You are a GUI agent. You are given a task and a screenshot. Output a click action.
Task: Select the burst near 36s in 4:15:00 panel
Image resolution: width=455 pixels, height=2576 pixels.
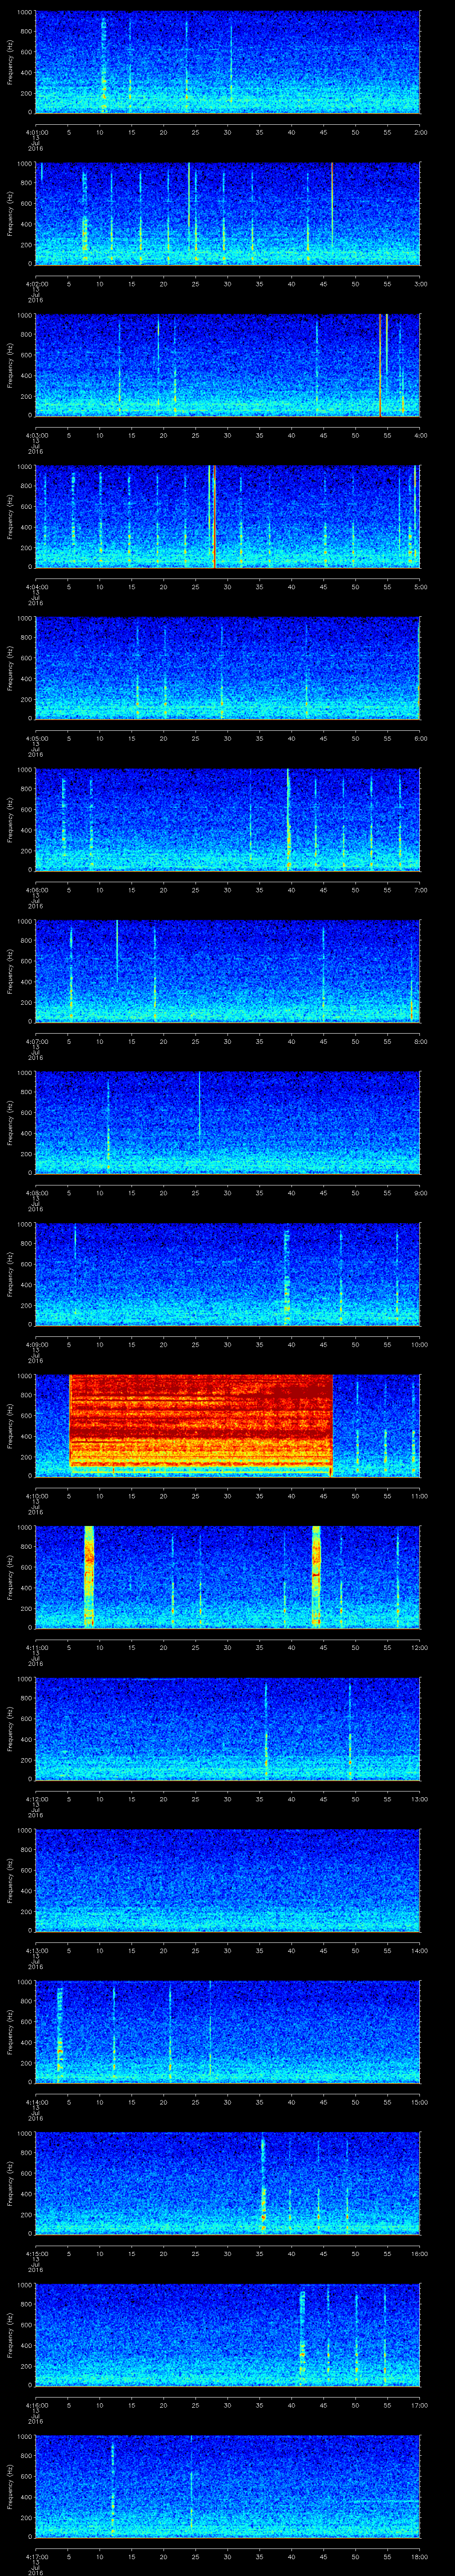(264, 2182)
